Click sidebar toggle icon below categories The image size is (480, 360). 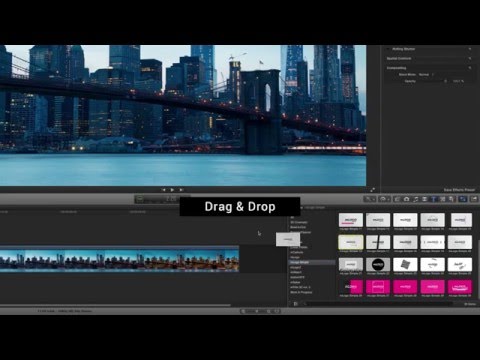(295, 304)
